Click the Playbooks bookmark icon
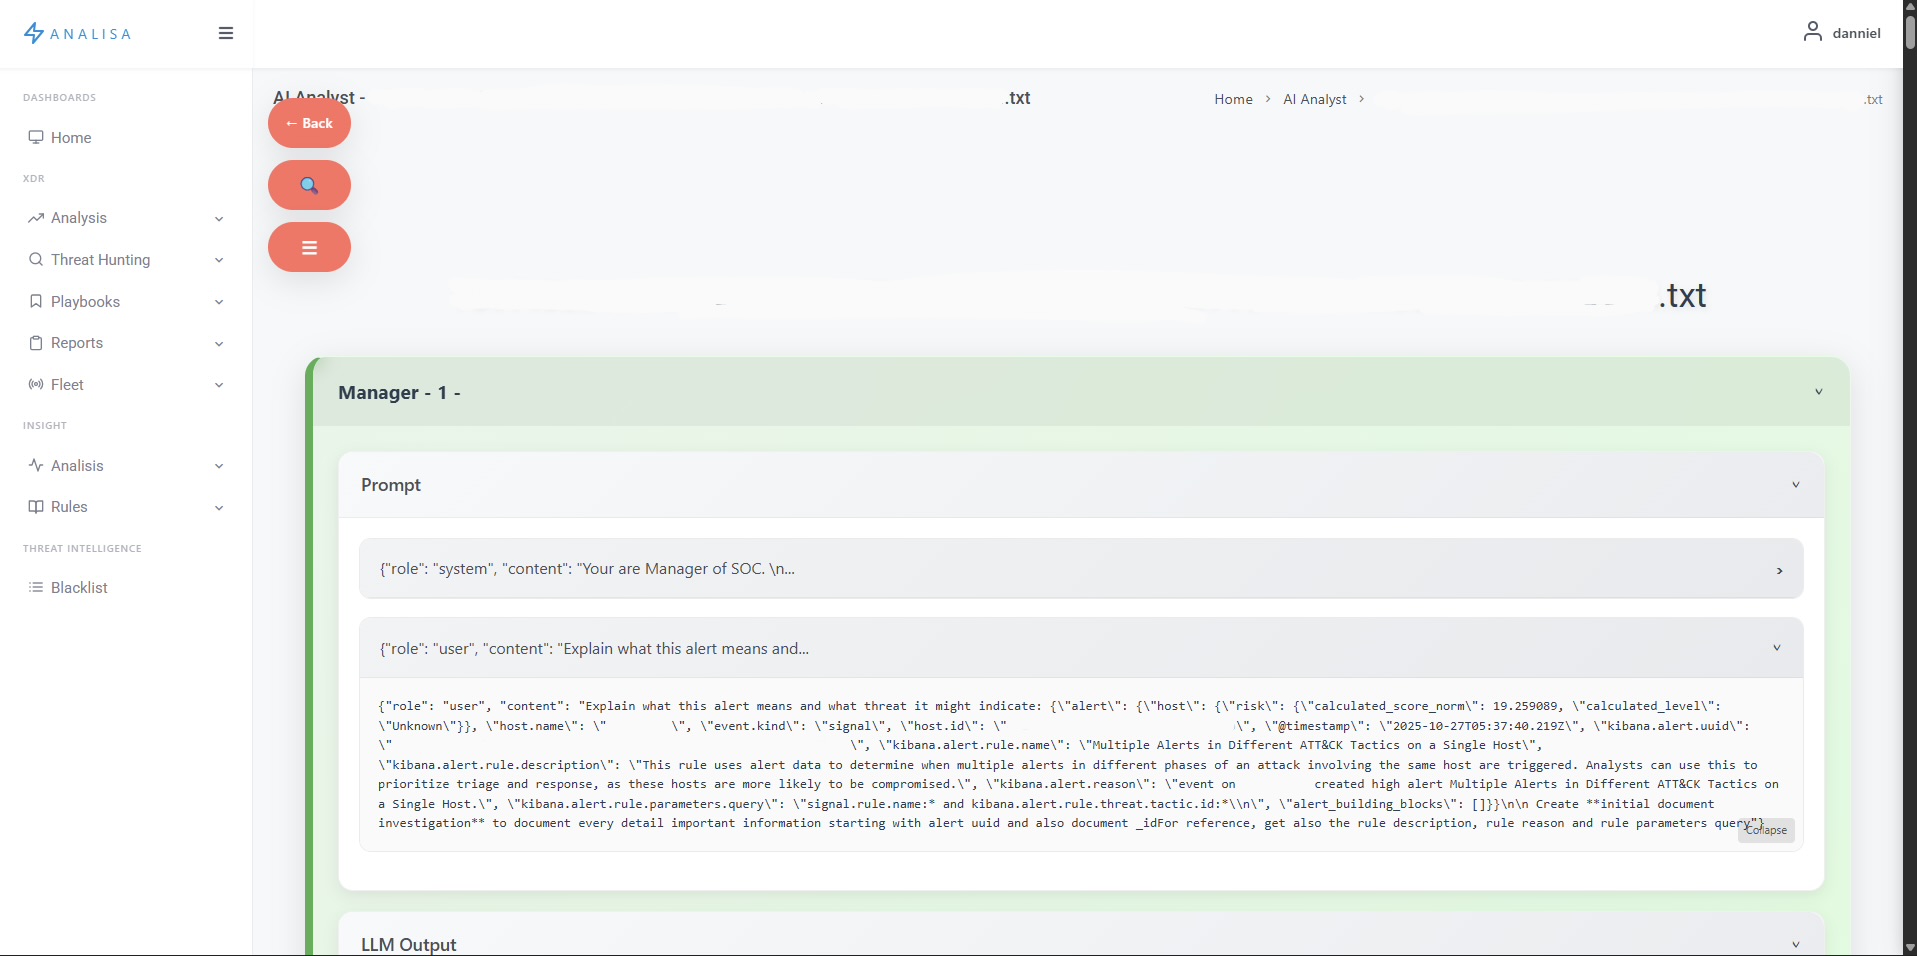Screen dimensions: 1917x956 36,301
